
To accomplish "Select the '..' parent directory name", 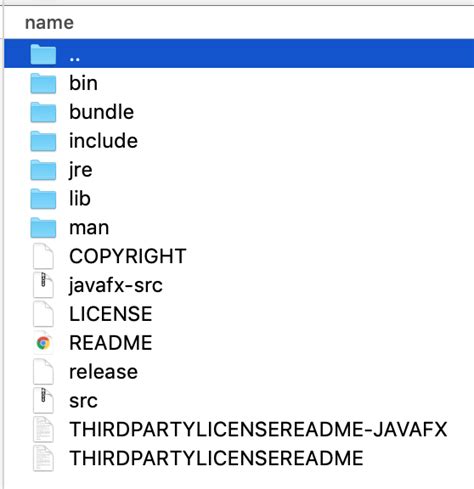I will tap(75, 59).
